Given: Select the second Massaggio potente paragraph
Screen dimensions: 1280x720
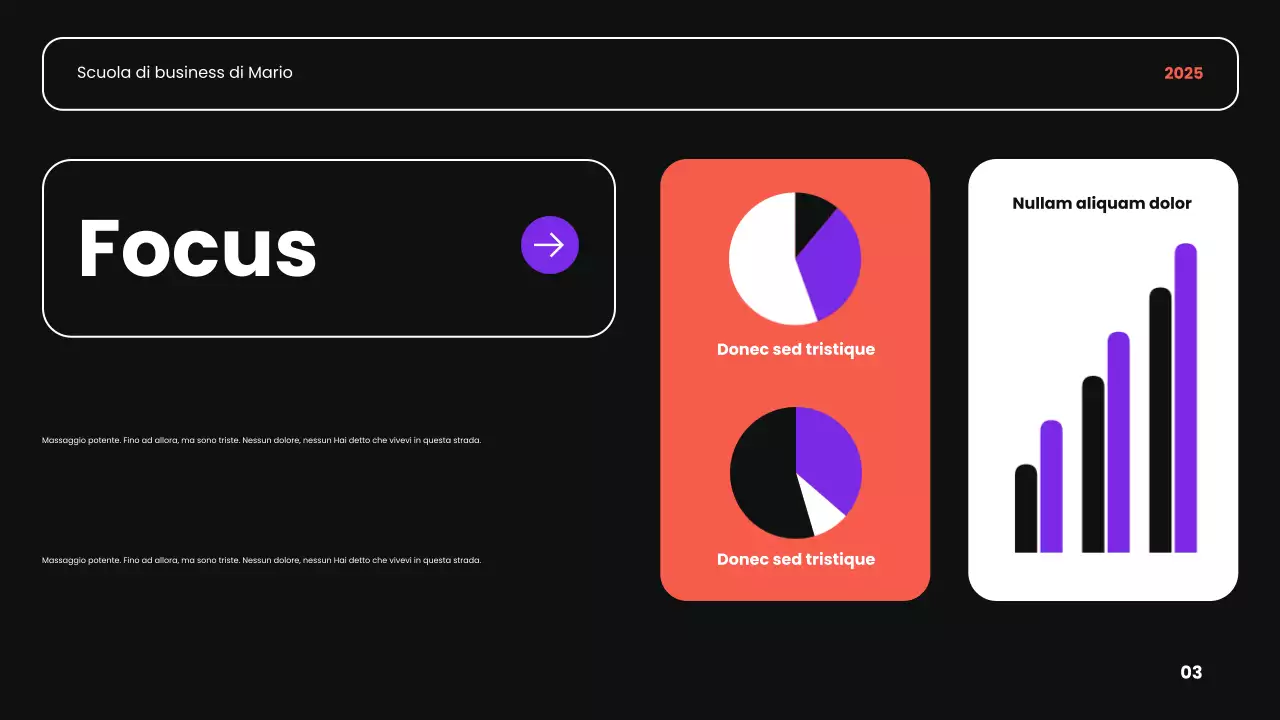Looking at the screenshot, I should pyautogui.click(x=262, y=560).
